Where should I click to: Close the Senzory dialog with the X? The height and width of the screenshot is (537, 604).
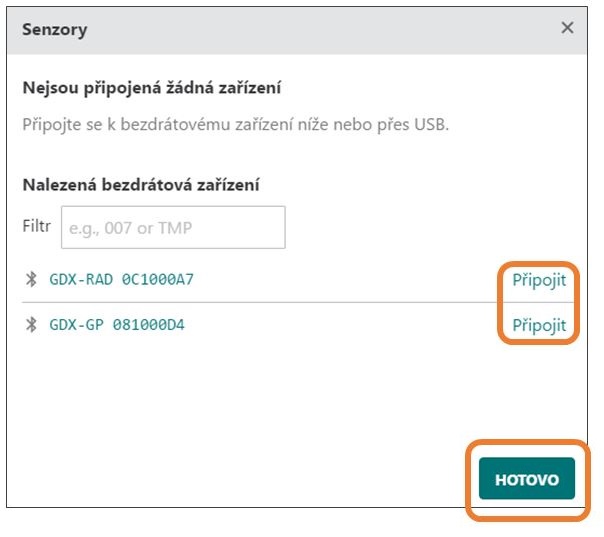(567, 28)
